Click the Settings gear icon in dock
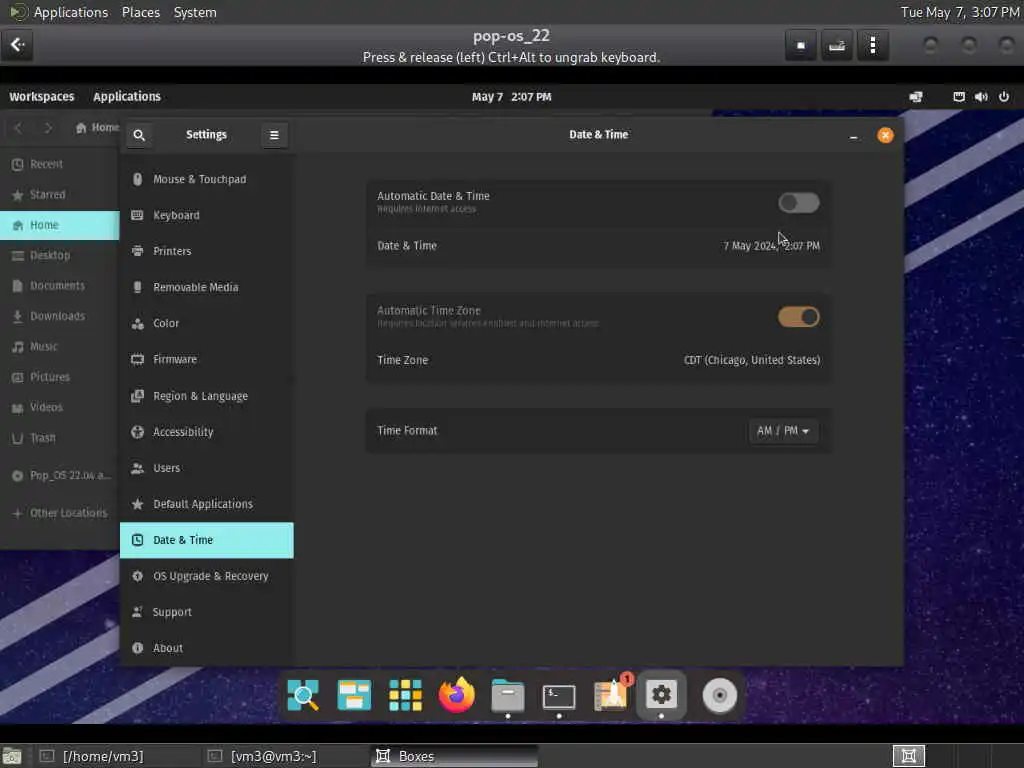Screen dimensions: 1024x768 coord(661,694)
